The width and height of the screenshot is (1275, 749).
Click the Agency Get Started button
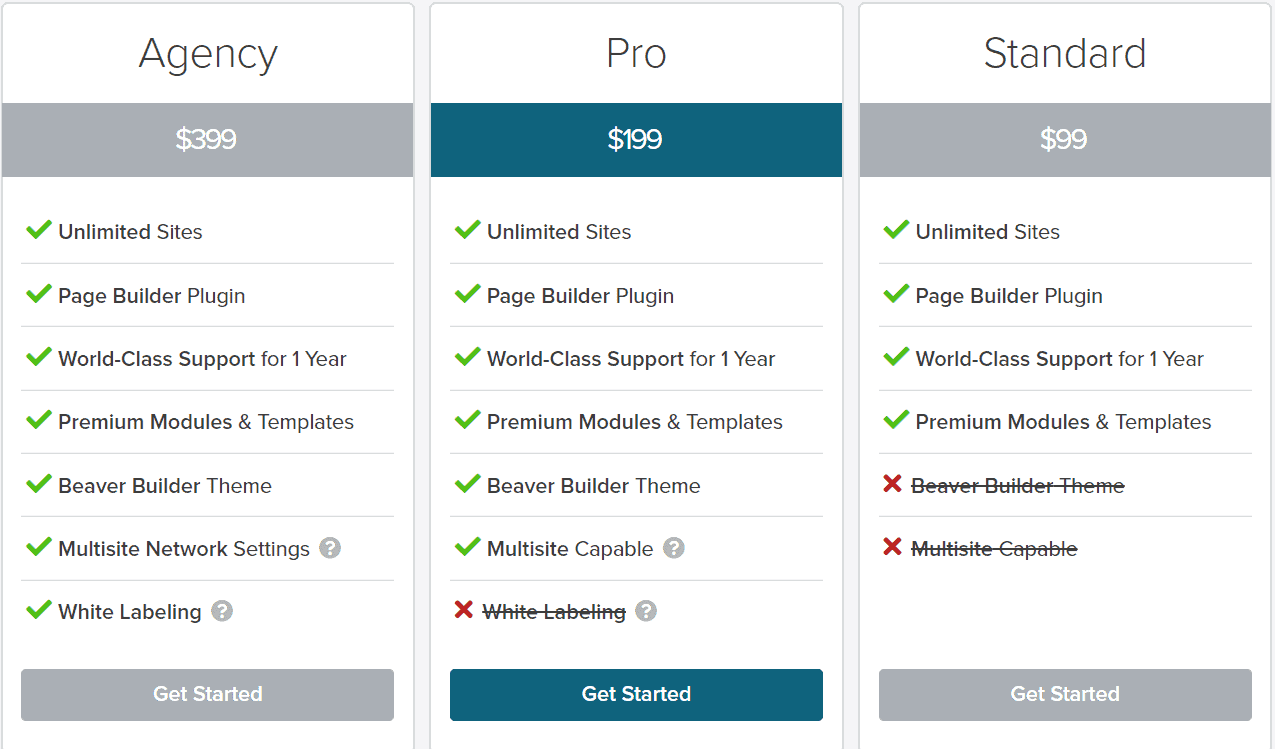click(207, 694)
